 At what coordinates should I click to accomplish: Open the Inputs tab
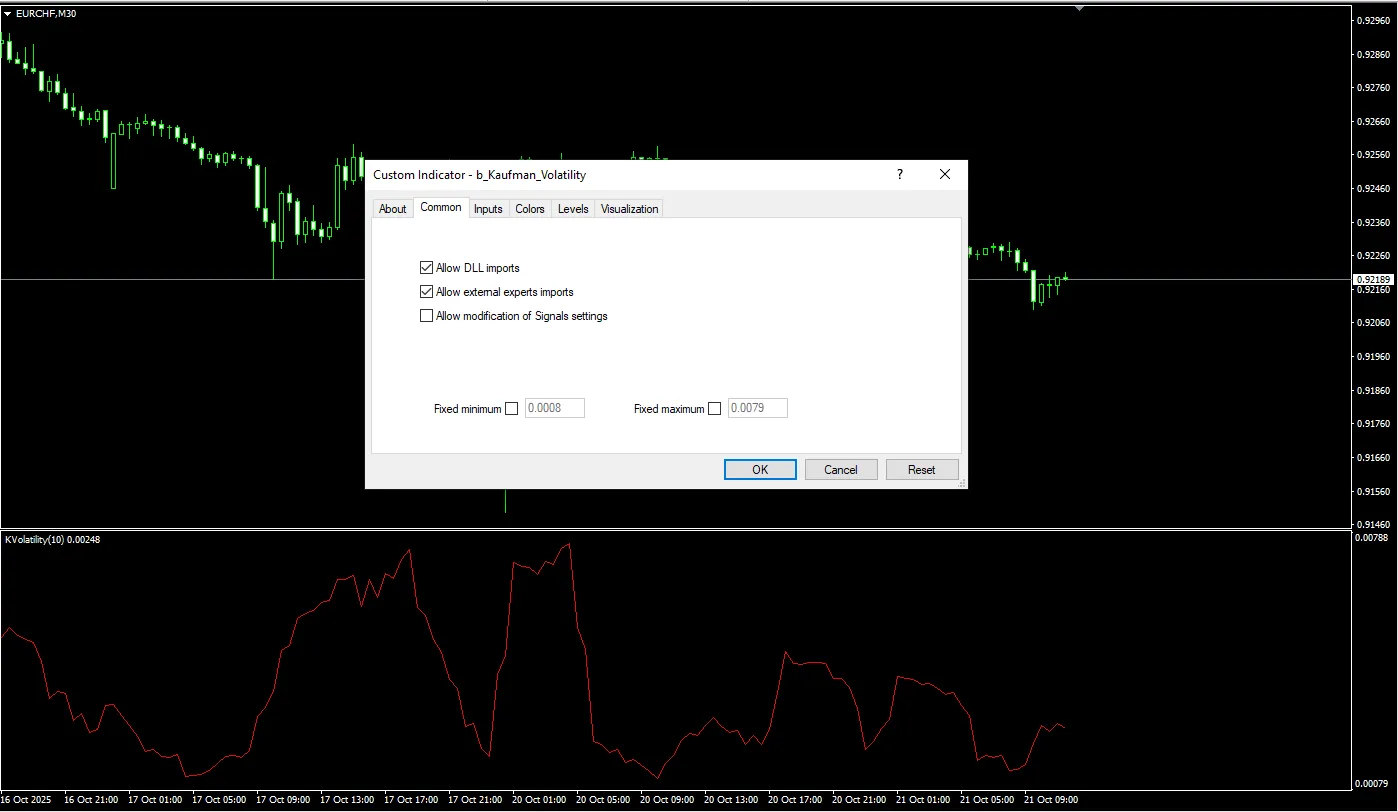488,209
